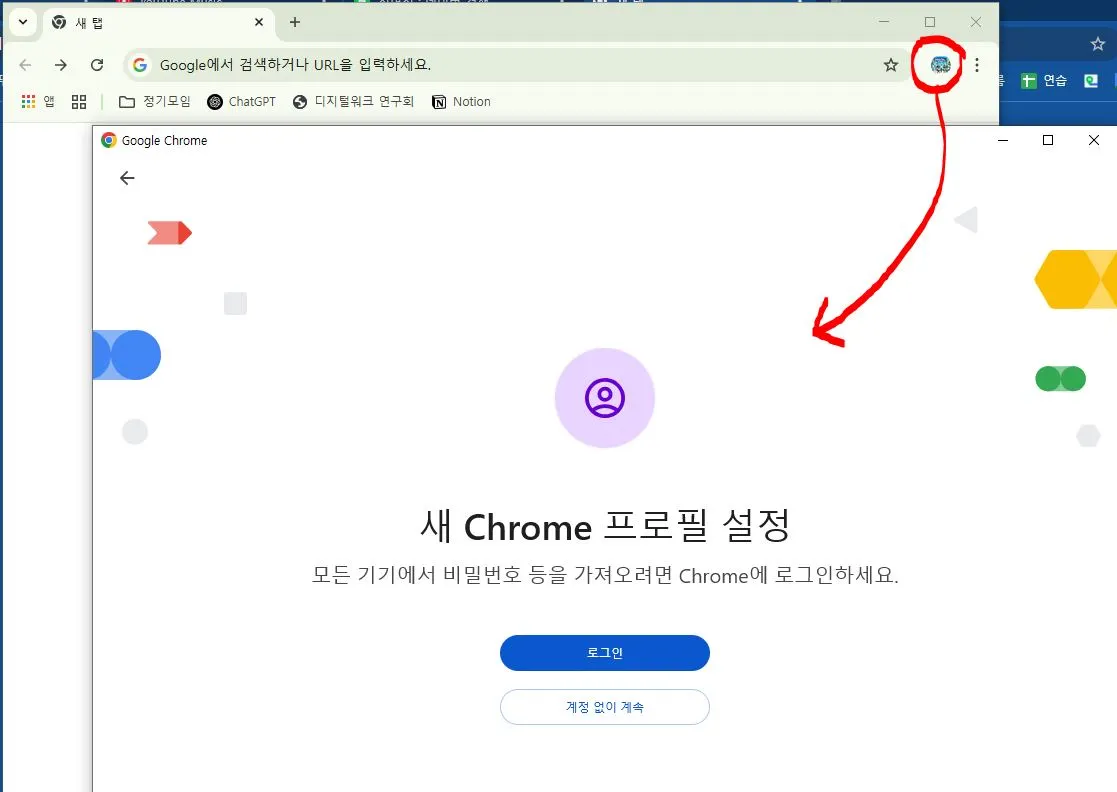Screen dimensions: 1117x792
Task: Open a new tab with plus button
Action: (x=295, y=22)
